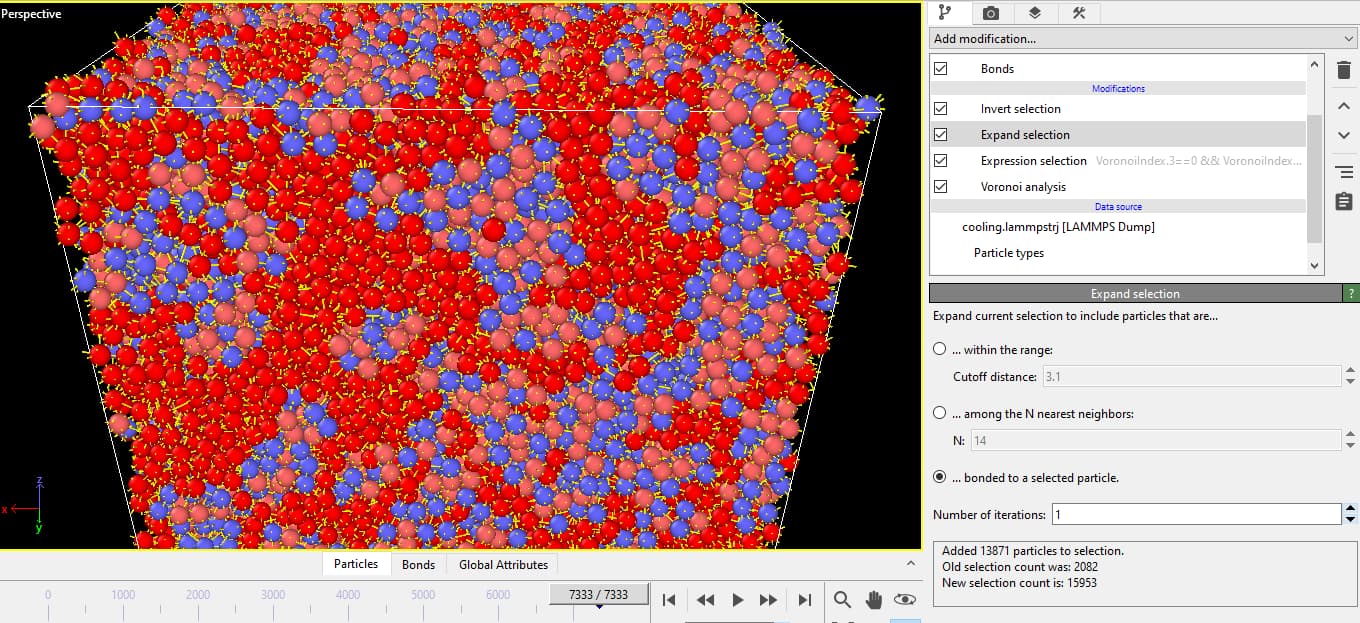The height and width of the screenshot is (623, 1360).
Task: Play the animation
Action: [x=737, y=599]
